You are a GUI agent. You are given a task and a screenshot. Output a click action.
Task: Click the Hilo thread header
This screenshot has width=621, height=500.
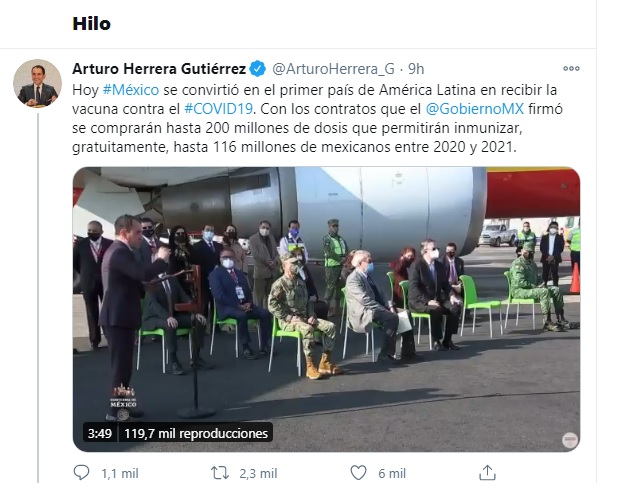point(91,24)
